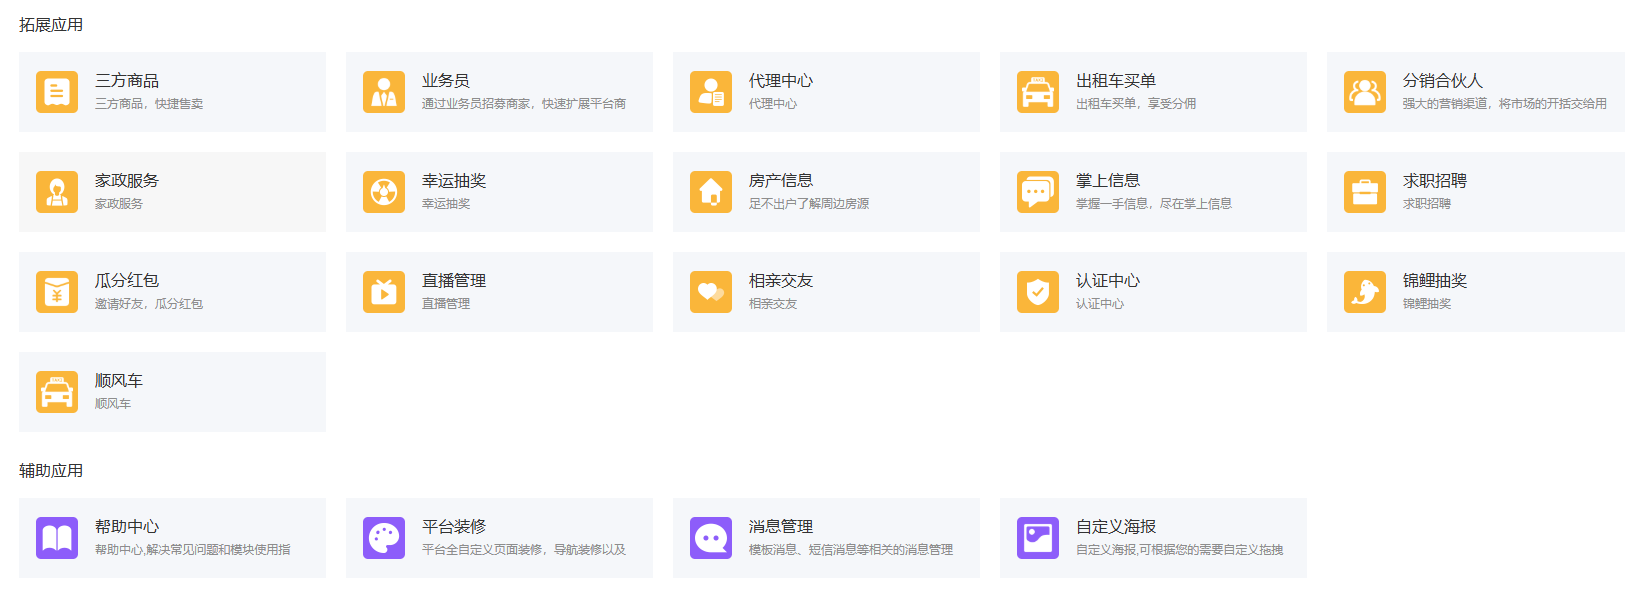Viewport: 1632px width, 606px height.
Task: Click the 瓜分红包 red envelope icon
Action: (x=57, y=292)
